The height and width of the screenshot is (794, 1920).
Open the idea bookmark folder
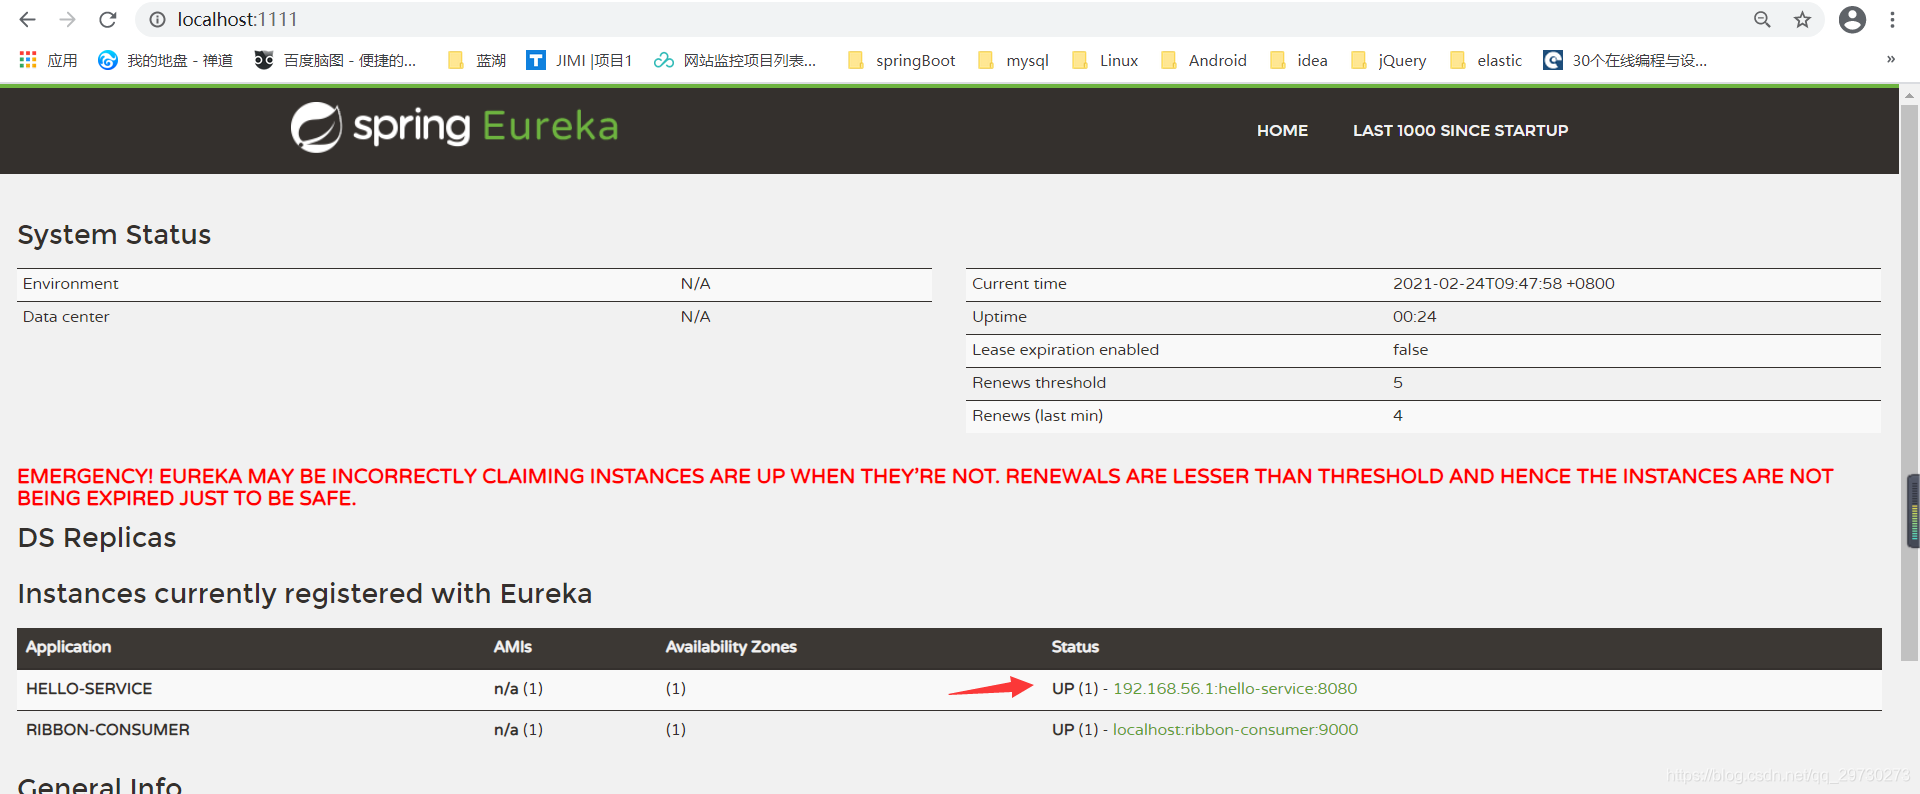[x=1298, y=60]
